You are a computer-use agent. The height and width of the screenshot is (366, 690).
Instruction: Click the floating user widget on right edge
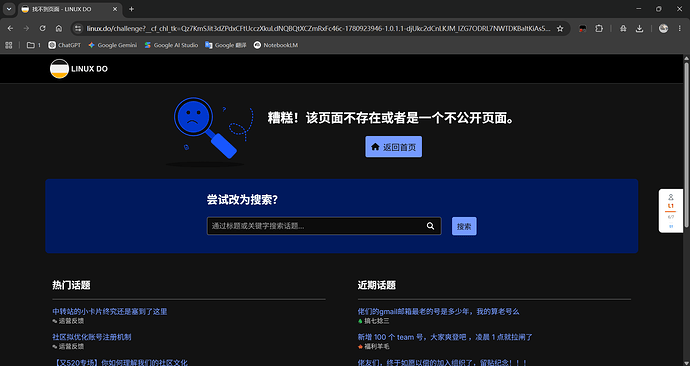(671, 211)
